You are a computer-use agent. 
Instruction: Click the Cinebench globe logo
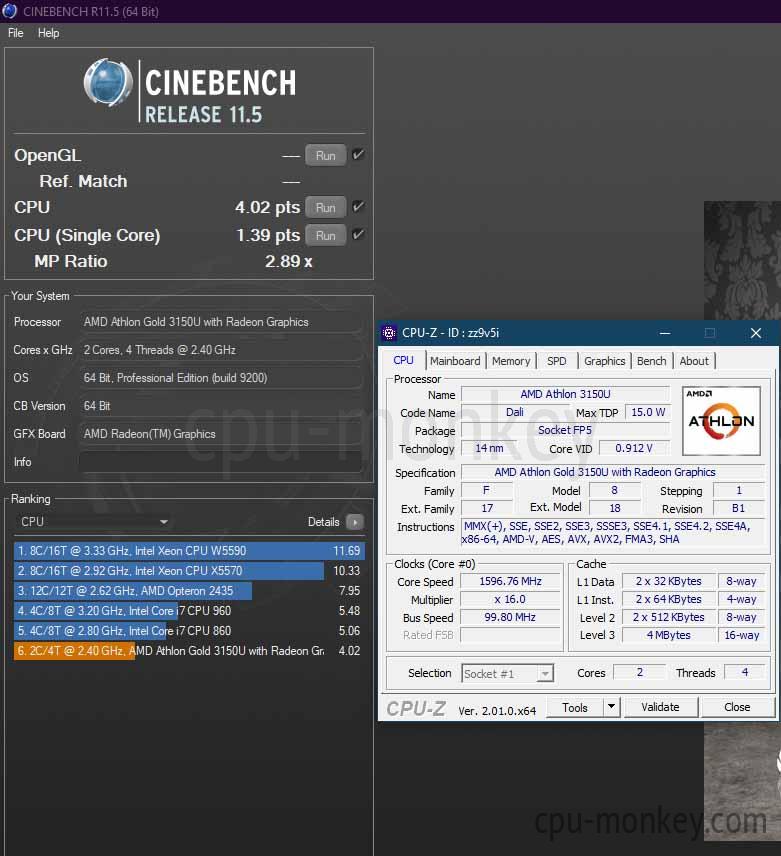click(x=108, y=83)
